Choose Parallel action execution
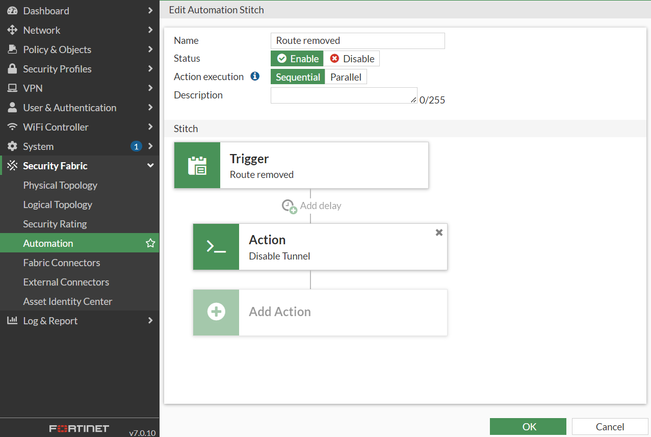651x437 pixels. (346, 77)
